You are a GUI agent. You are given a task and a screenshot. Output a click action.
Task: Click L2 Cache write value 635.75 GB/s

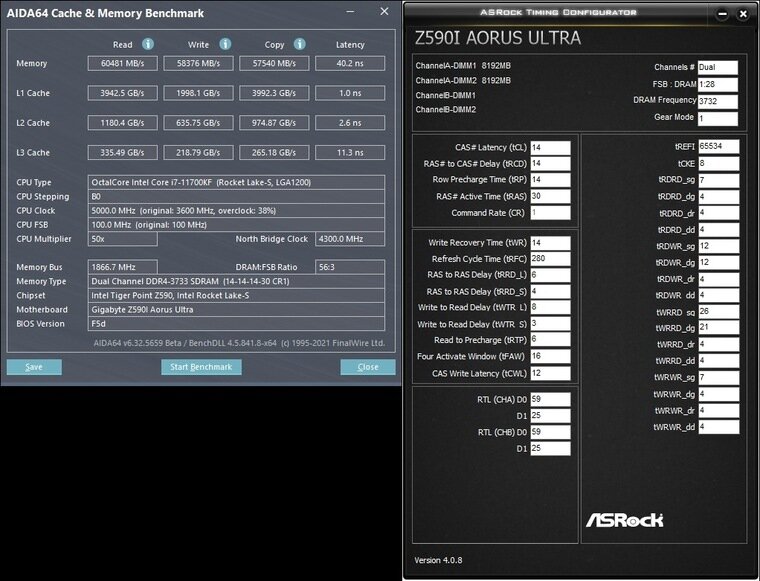pos(198,123)
